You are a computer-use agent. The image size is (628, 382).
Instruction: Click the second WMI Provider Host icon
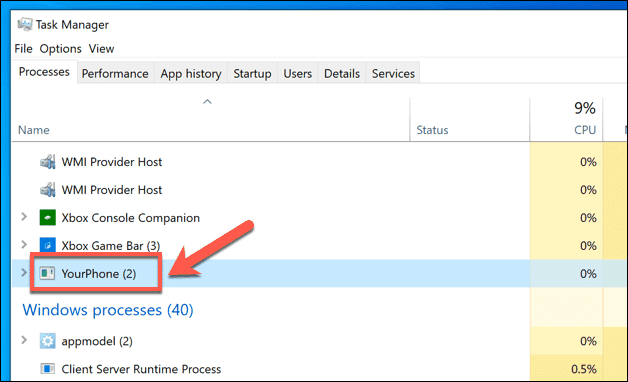[48, 190]
